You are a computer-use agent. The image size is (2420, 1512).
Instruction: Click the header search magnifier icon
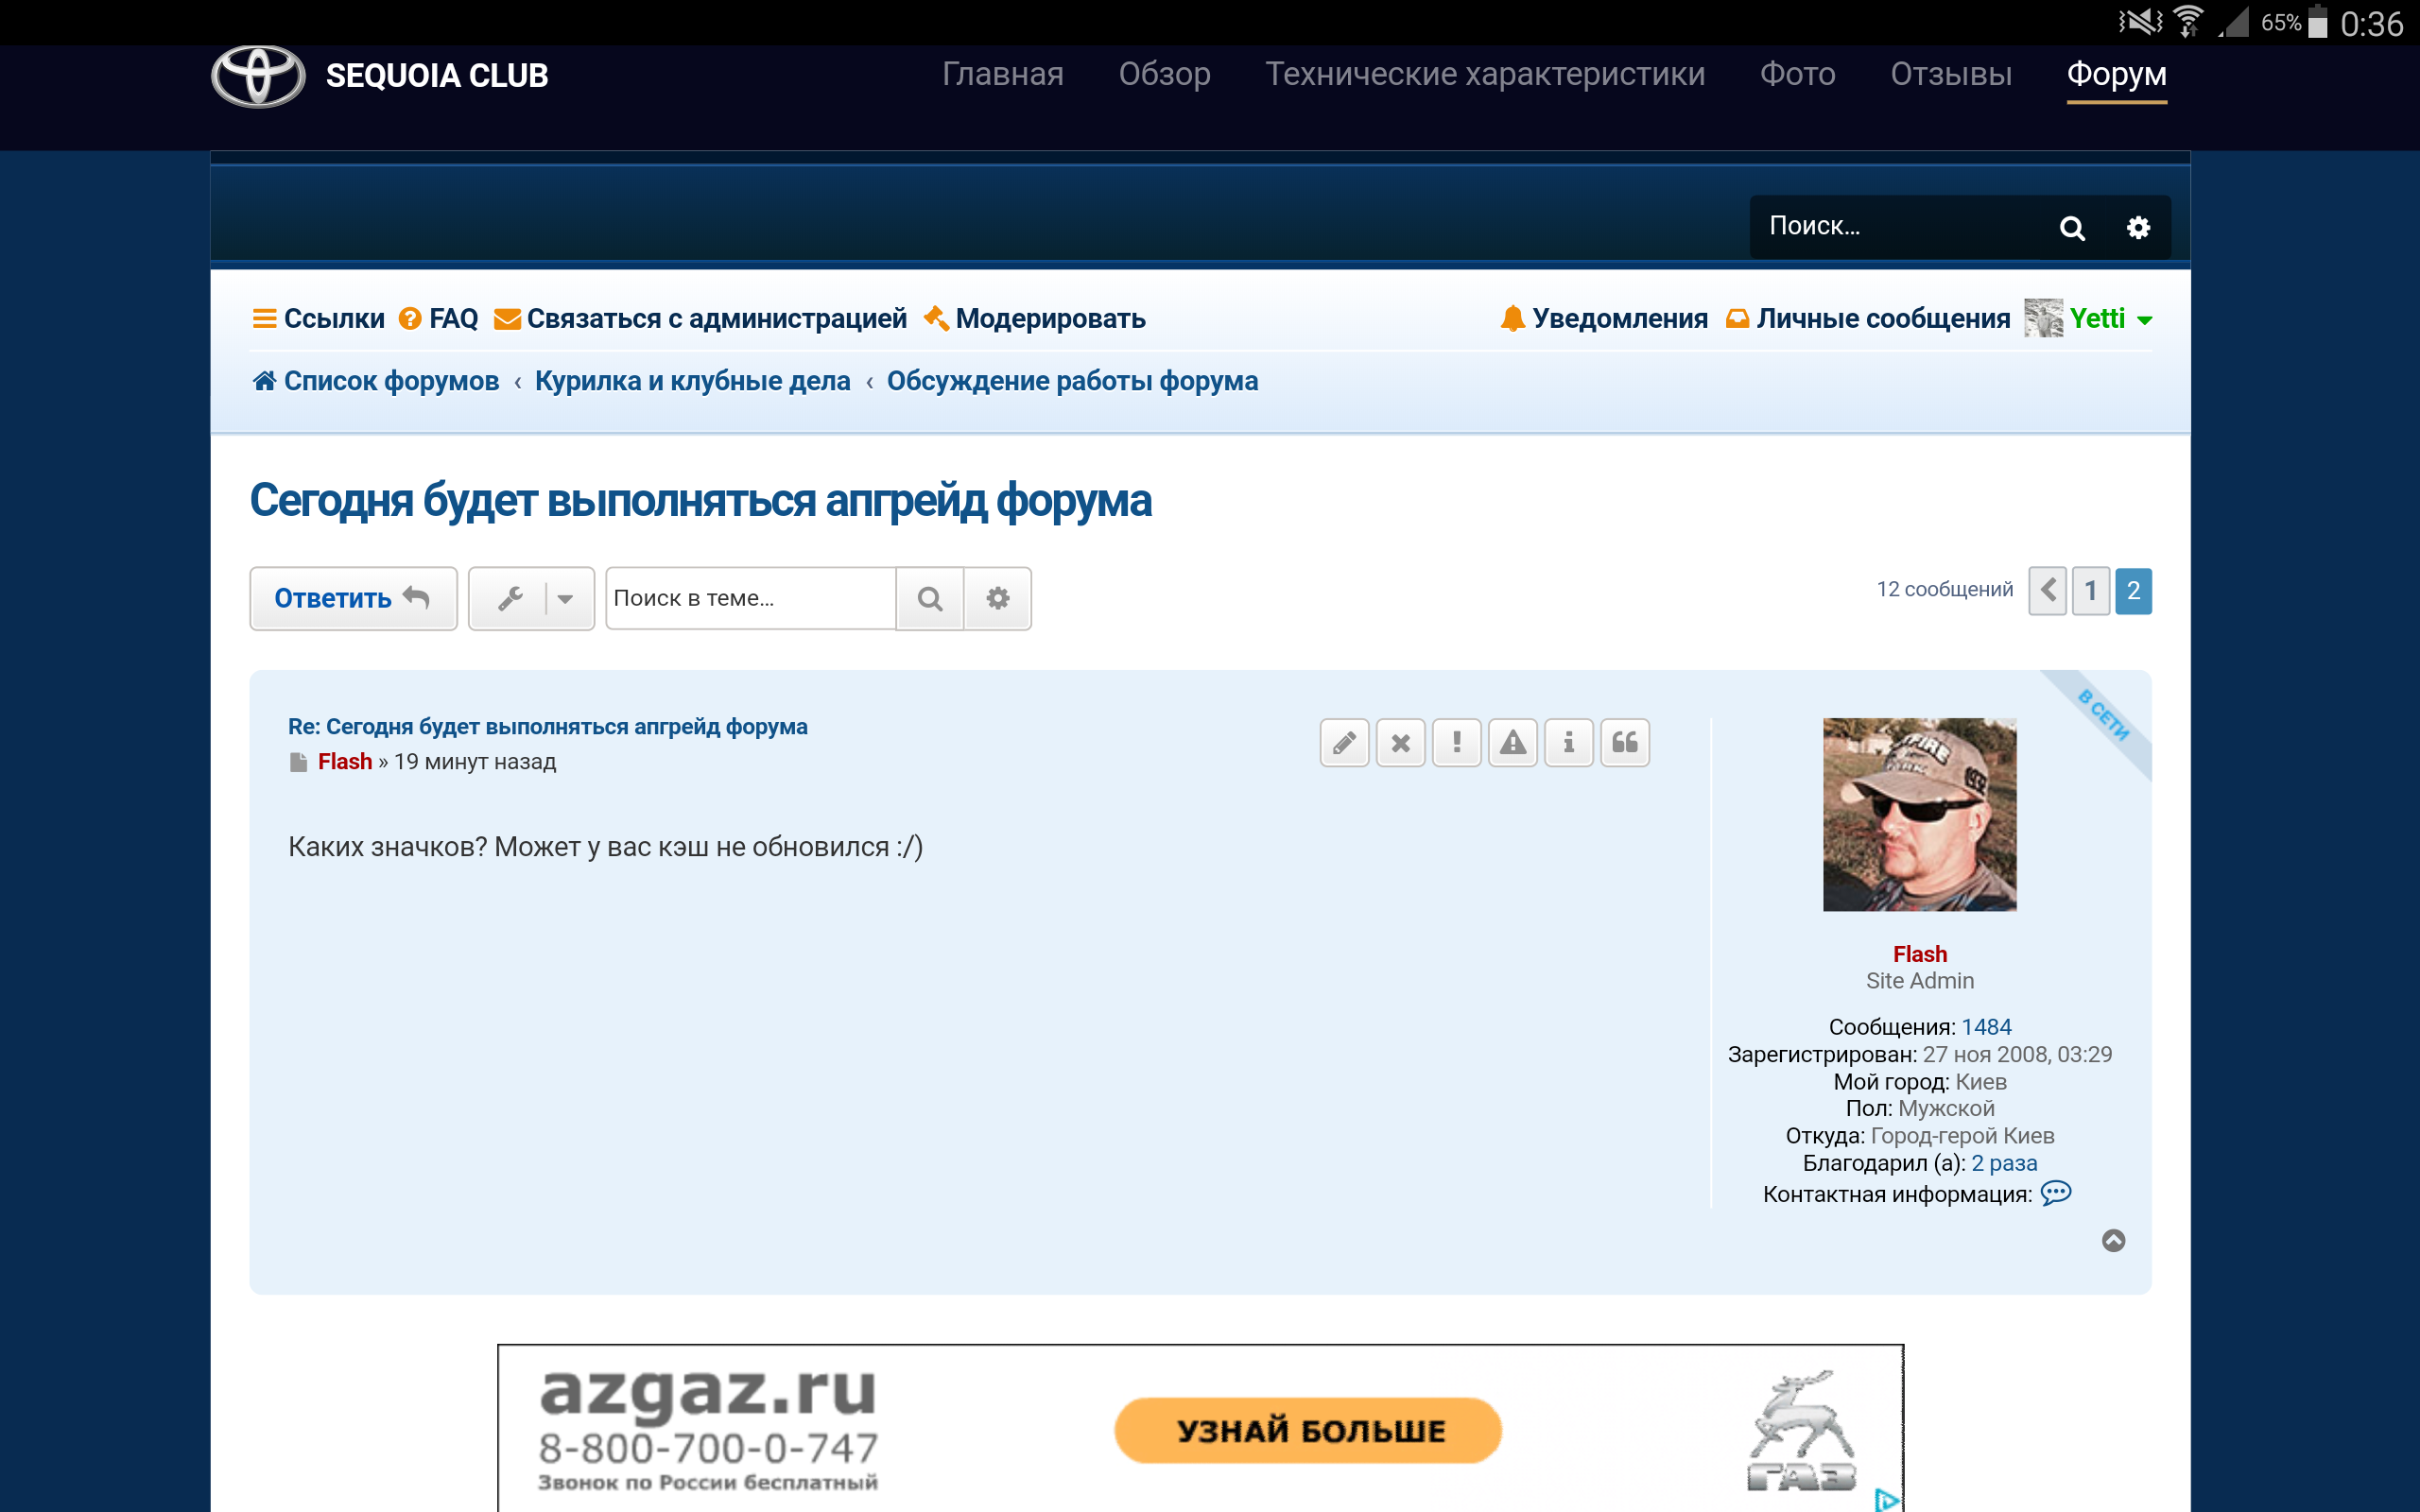click(x=2072, y=228)
